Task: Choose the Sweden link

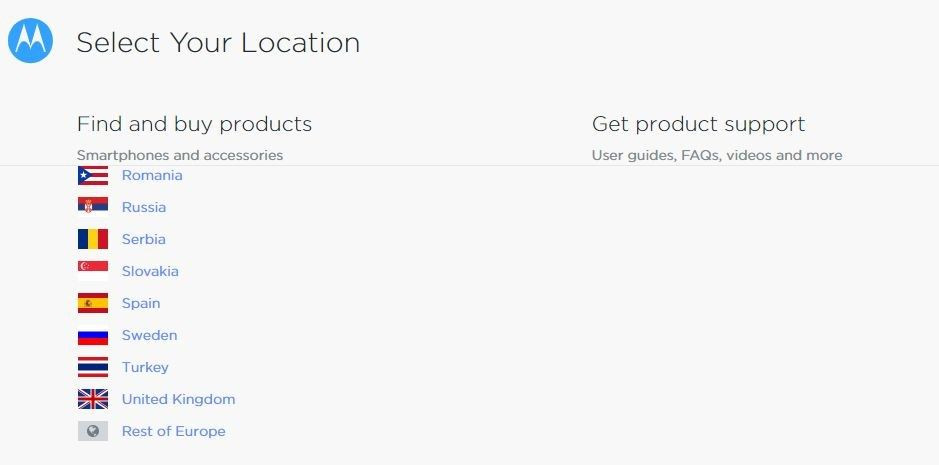Action: point(150,335)
